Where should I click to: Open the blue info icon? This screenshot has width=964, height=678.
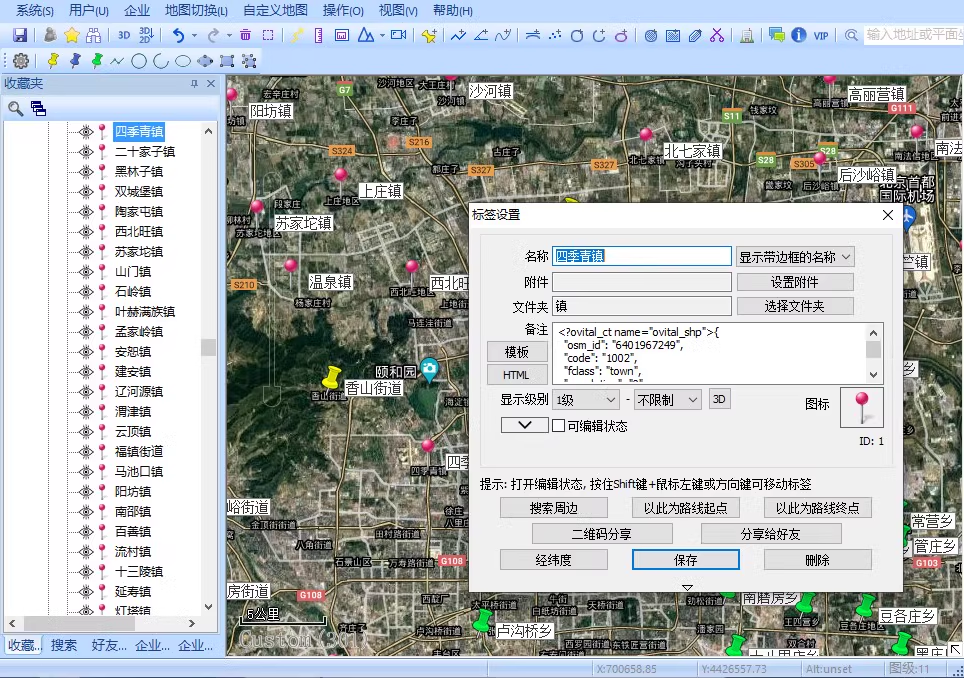tap(798, 35)
